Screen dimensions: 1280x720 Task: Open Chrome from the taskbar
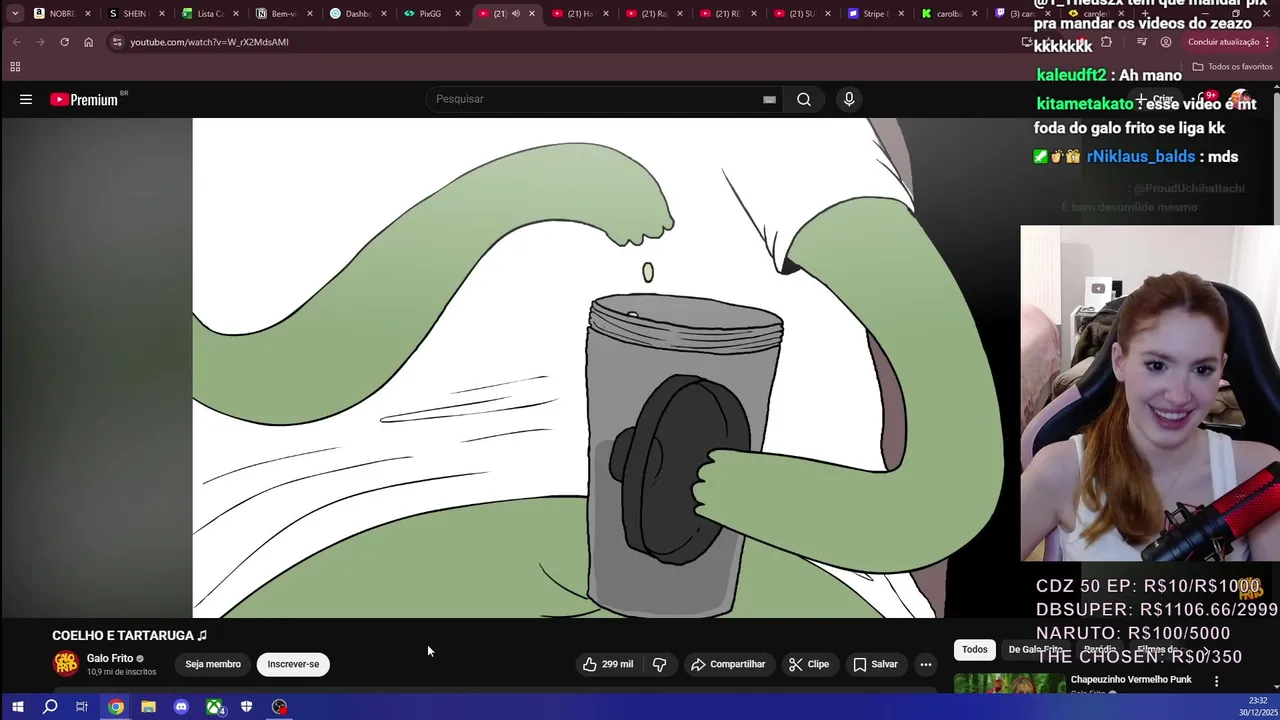point(116,707)
